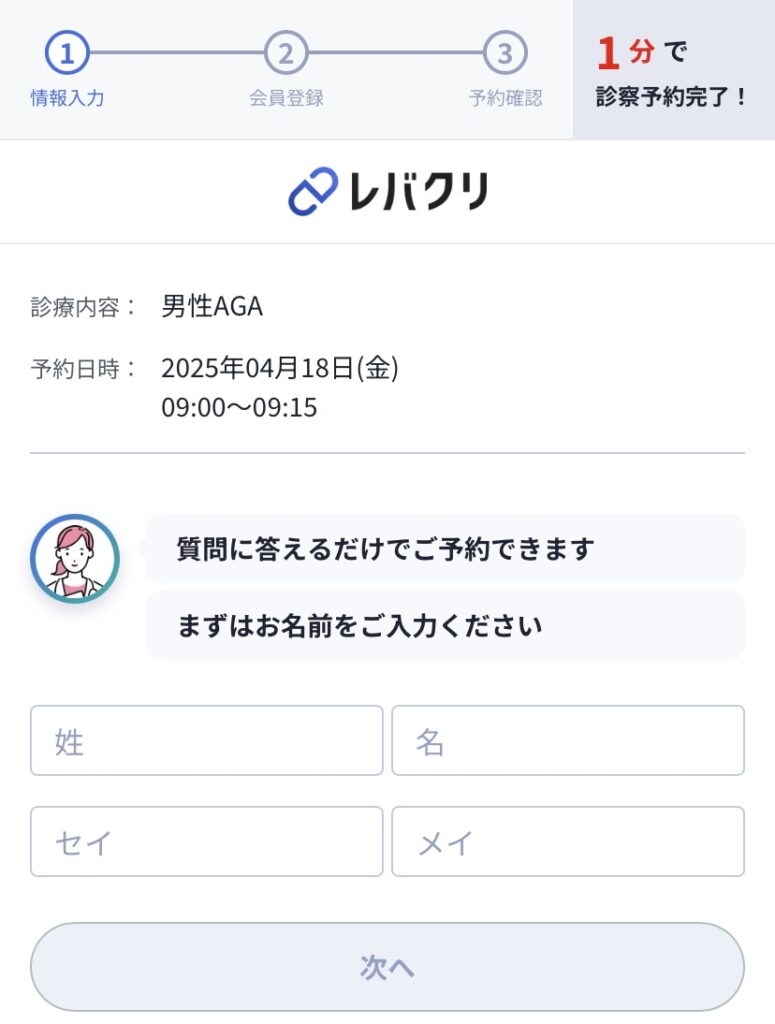Select the 会員登録 step label

click(x=286, y=98)
